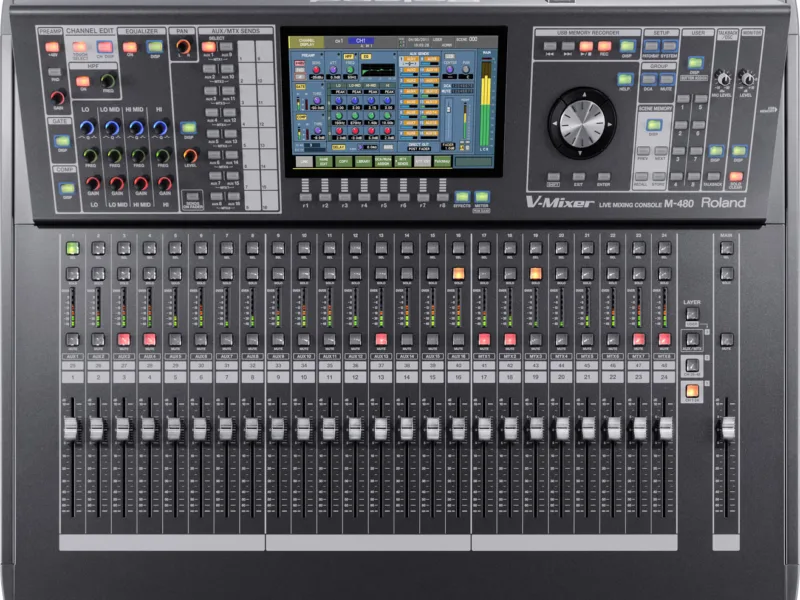Image resolution: width=800 pixels, height=600 pixels.
Task: Click the F1 function button below the screen
Action: [x=306, y=197]
